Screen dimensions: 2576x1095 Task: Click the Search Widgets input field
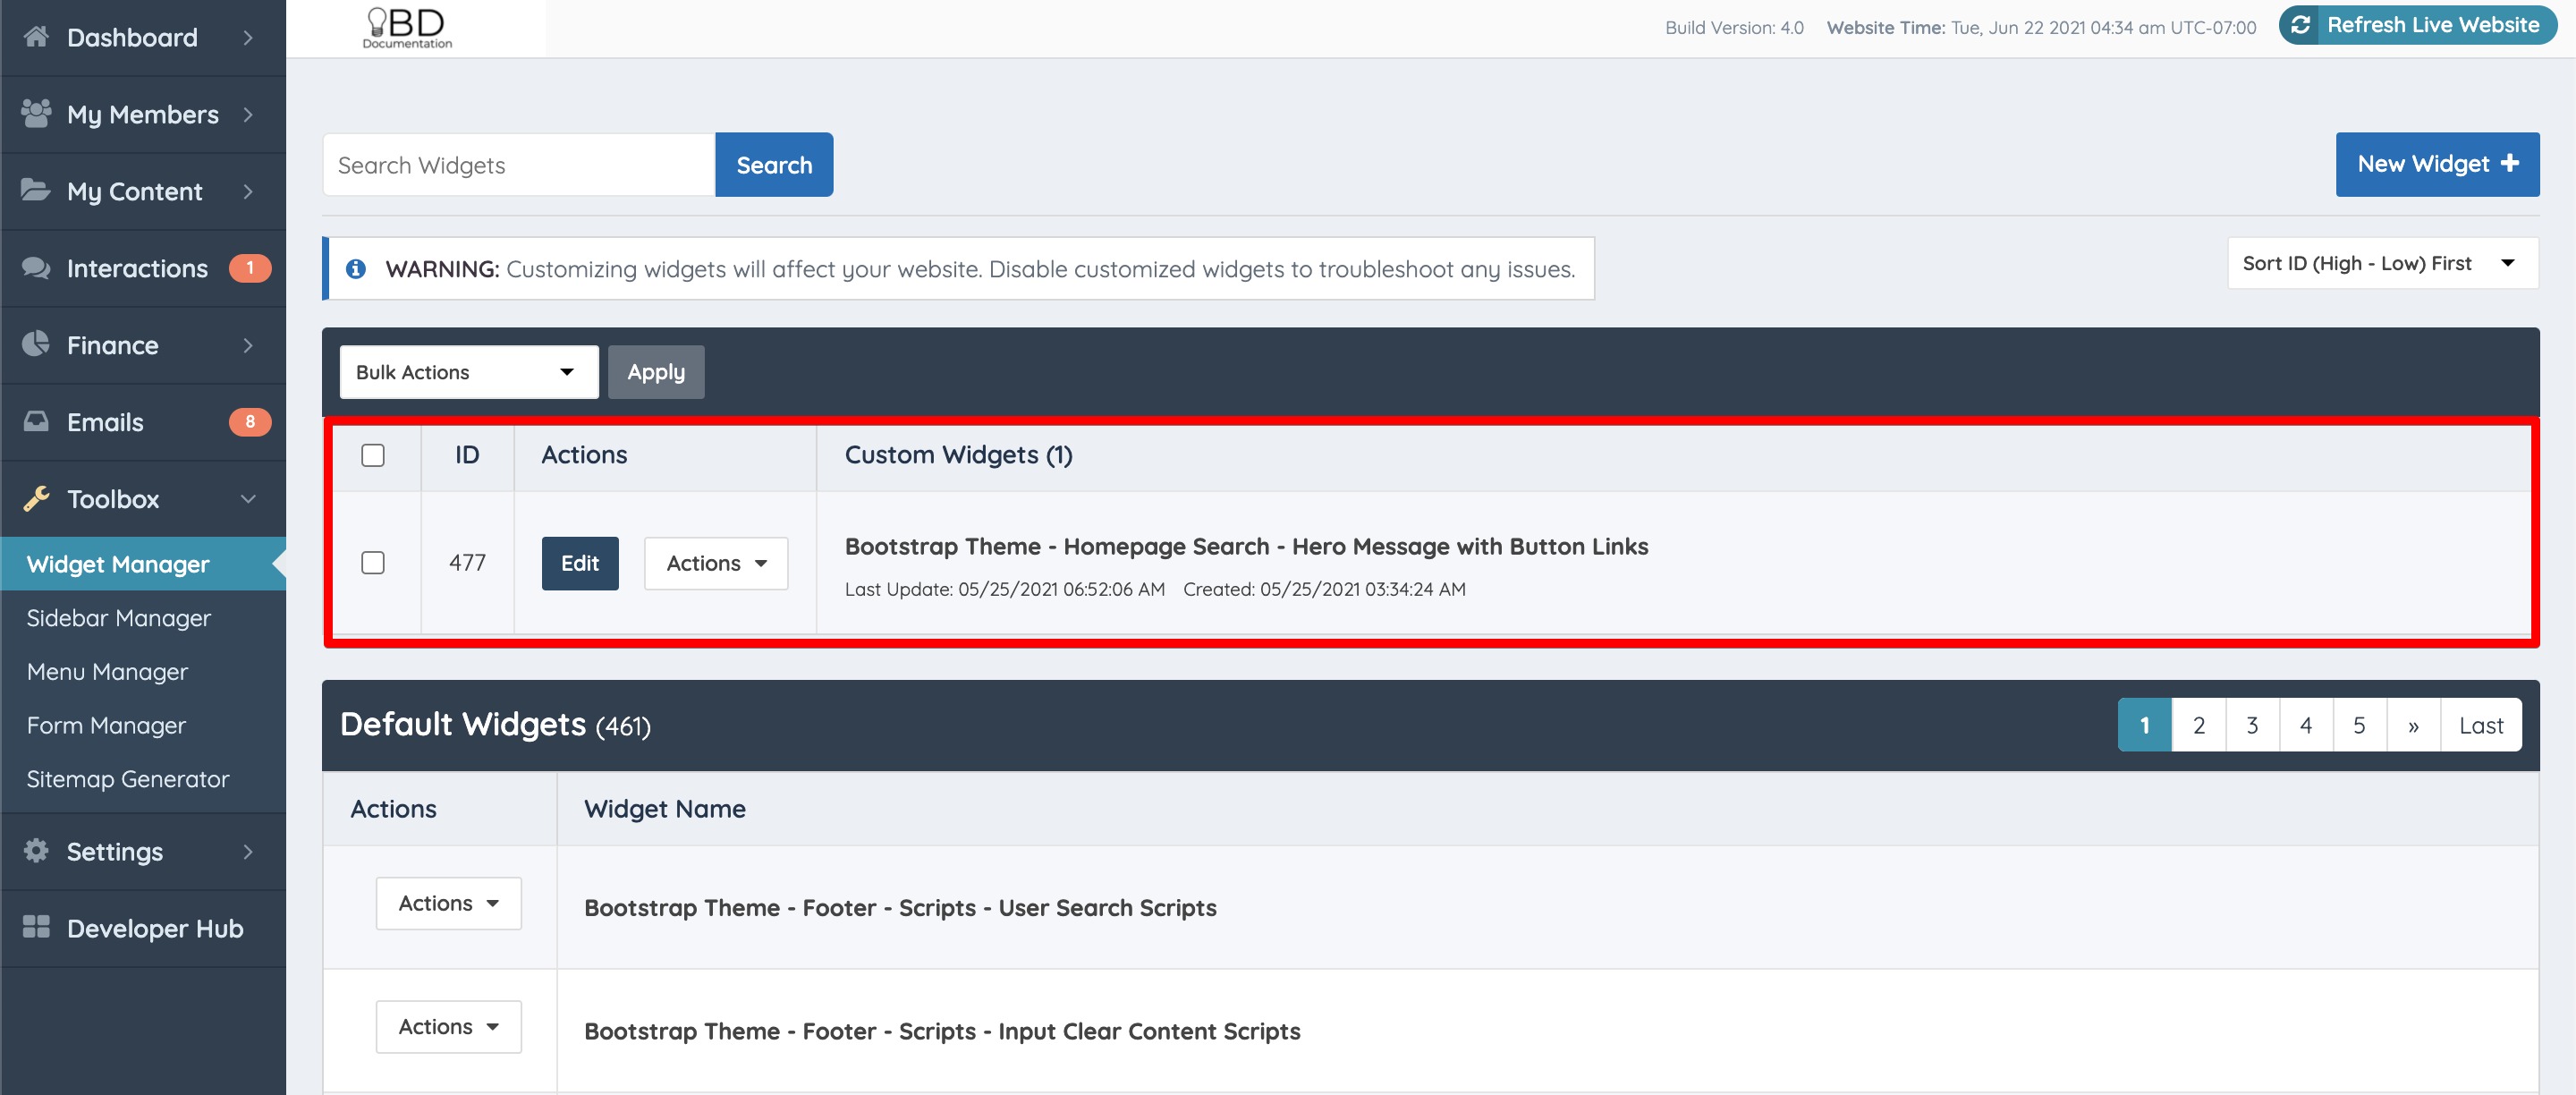click(518, 165)
